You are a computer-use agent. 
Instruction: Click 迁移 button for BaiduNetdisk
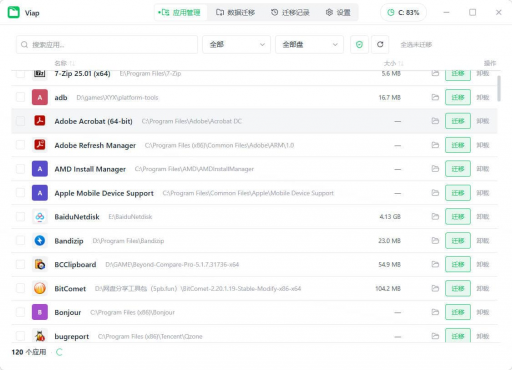[458, 217]
